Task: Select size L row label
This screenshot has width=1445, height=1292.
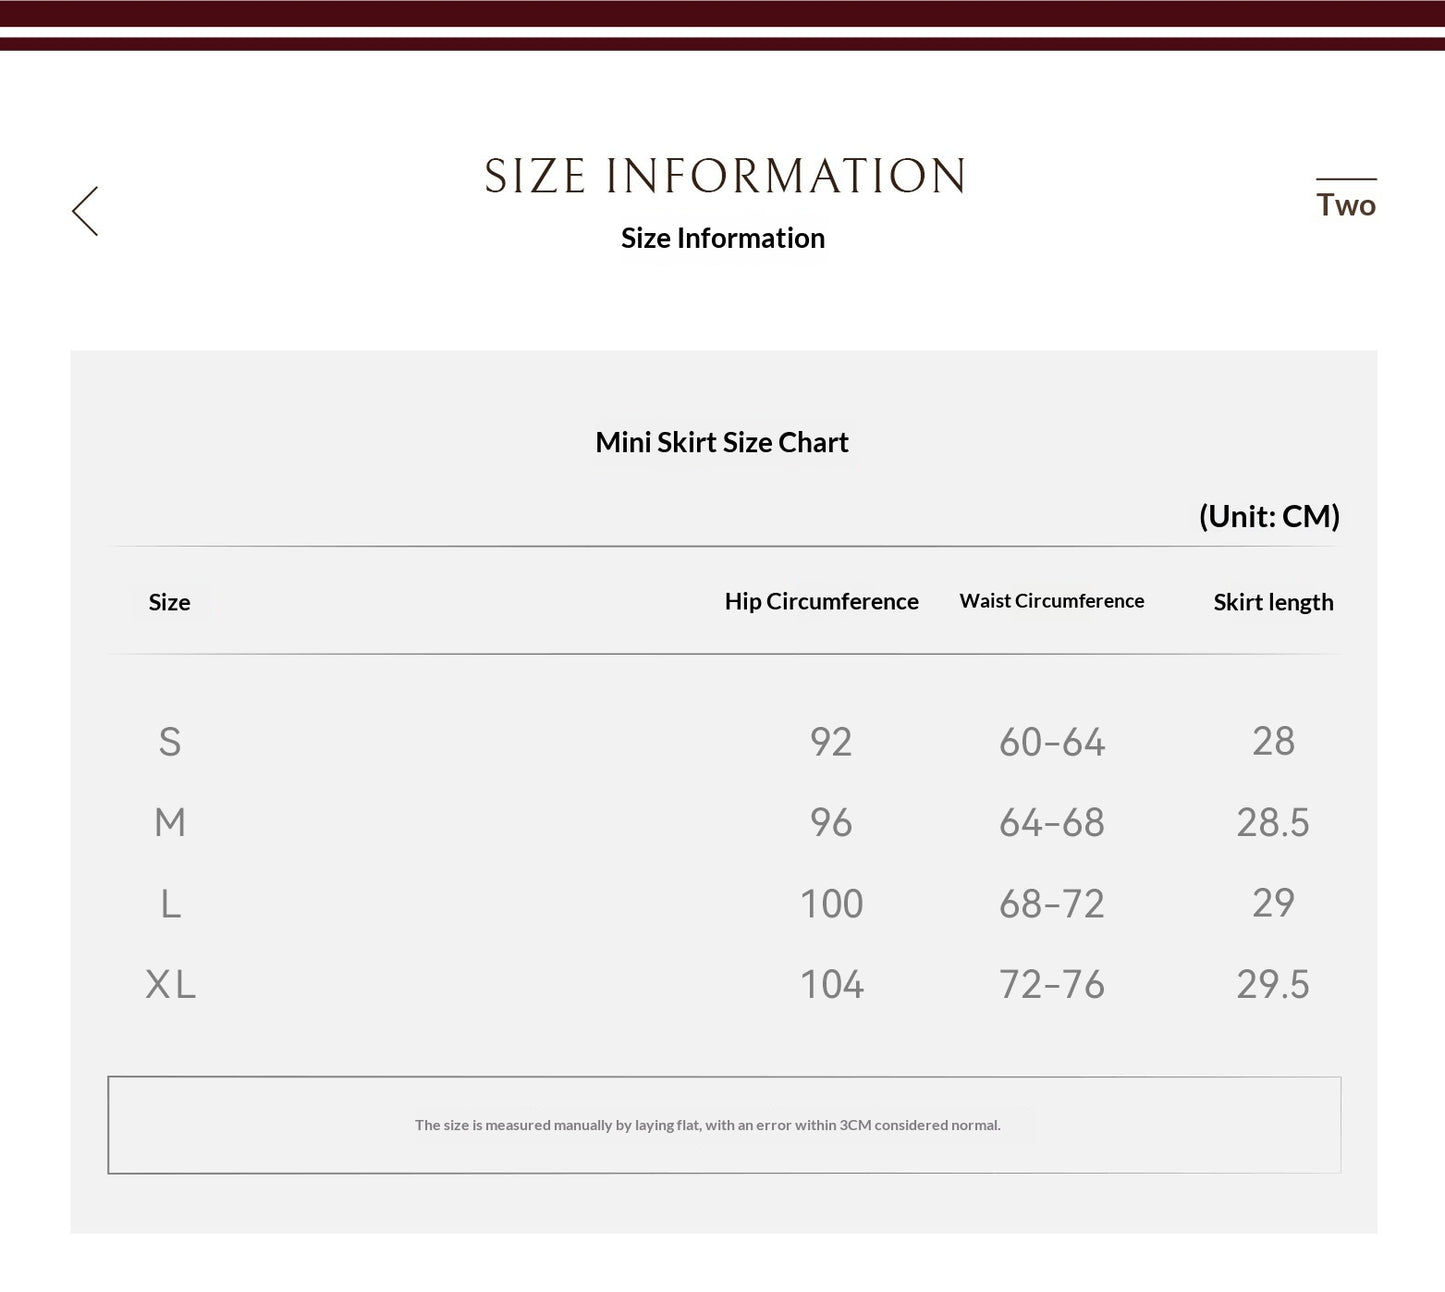Action: (171, 904)
